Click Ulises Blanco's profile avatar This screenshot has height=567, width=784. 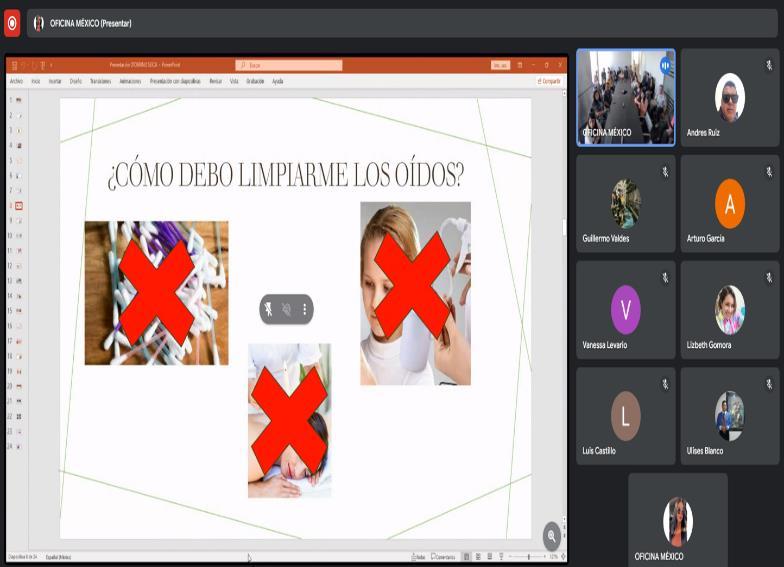tap(730, 416)
